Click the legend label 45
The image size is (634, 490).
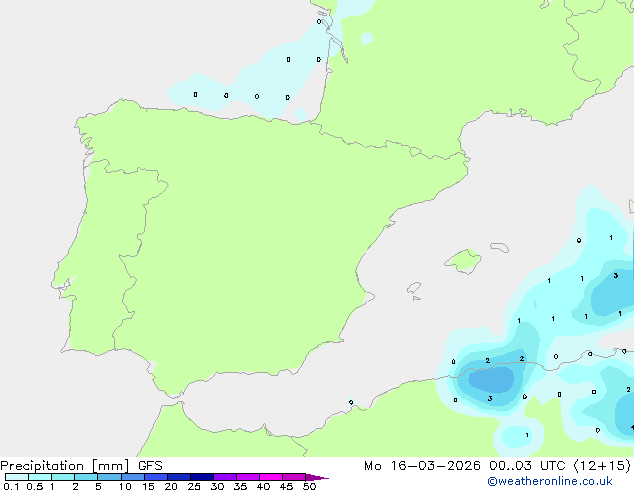286,486
